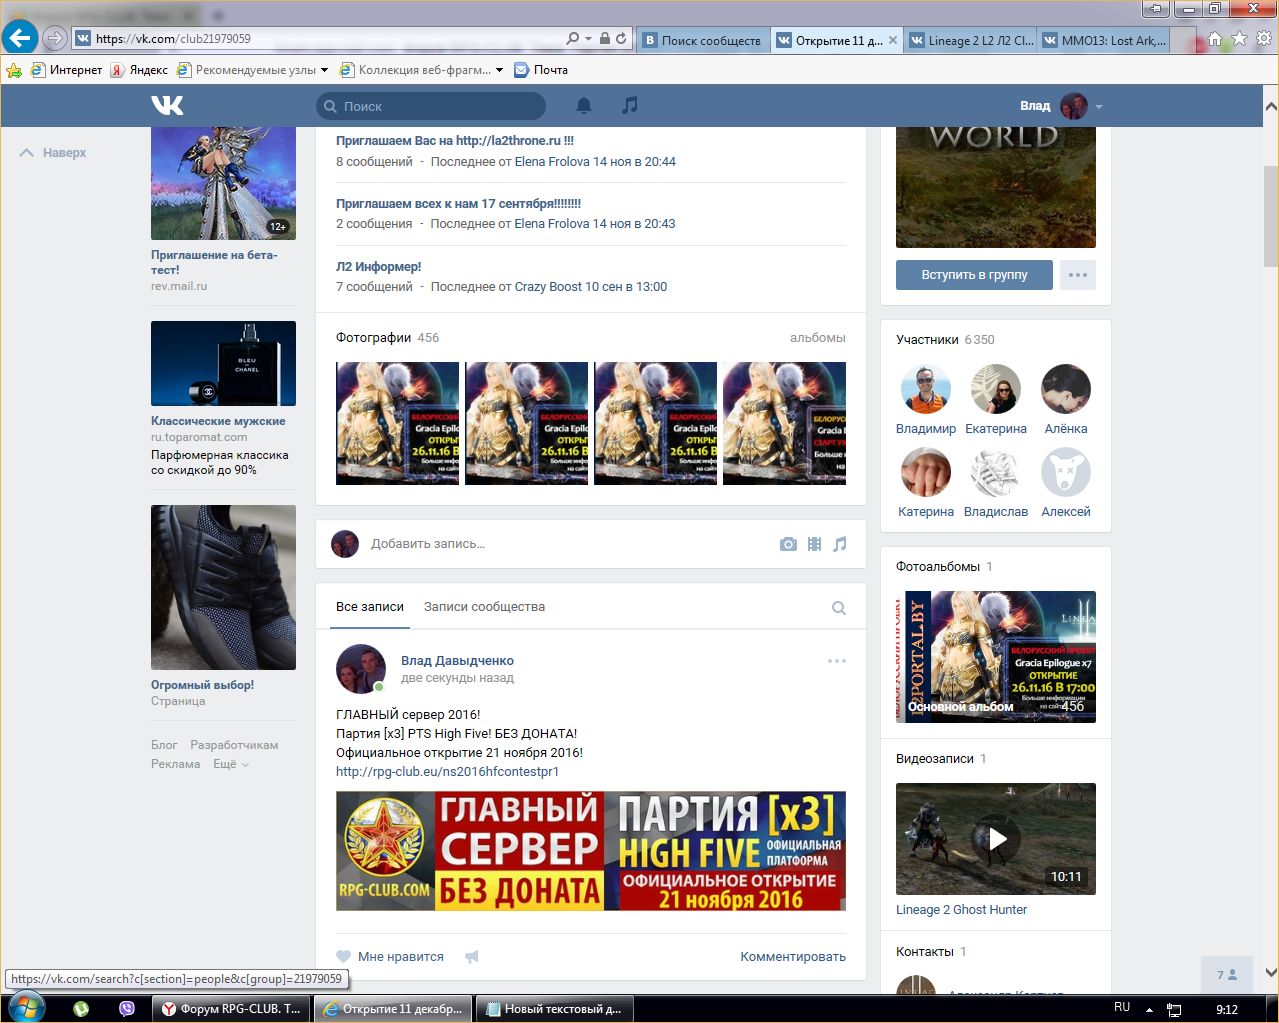Show hidden system tray icons arrow
Image resolution: width=1279 pixels, height=1023 pixels.
point(1149,1009)
